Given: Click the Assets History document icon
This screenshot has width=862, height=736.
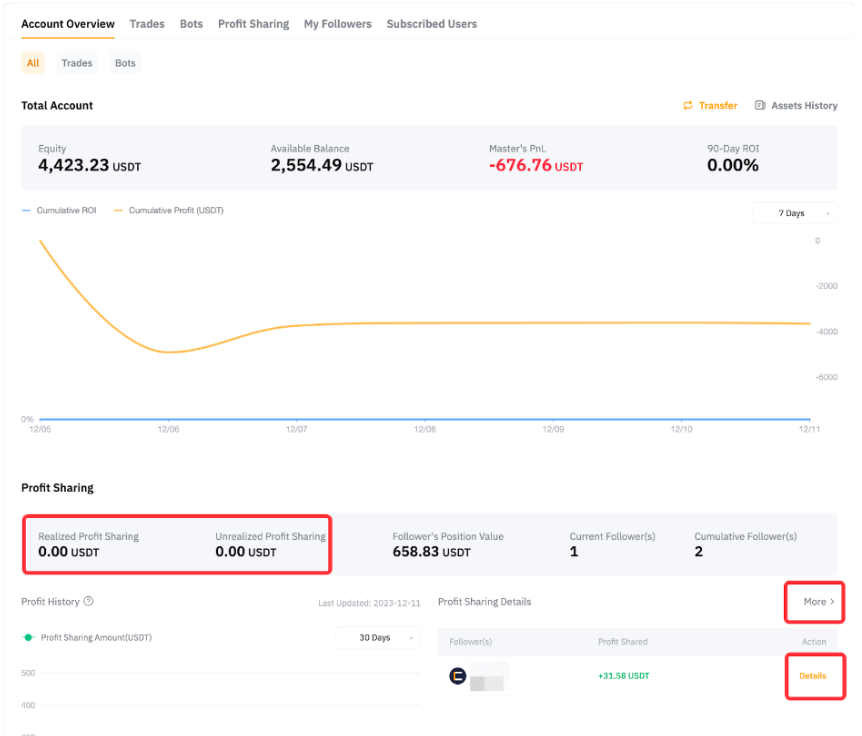Looking at the screenshot, I should coord(760,105).
